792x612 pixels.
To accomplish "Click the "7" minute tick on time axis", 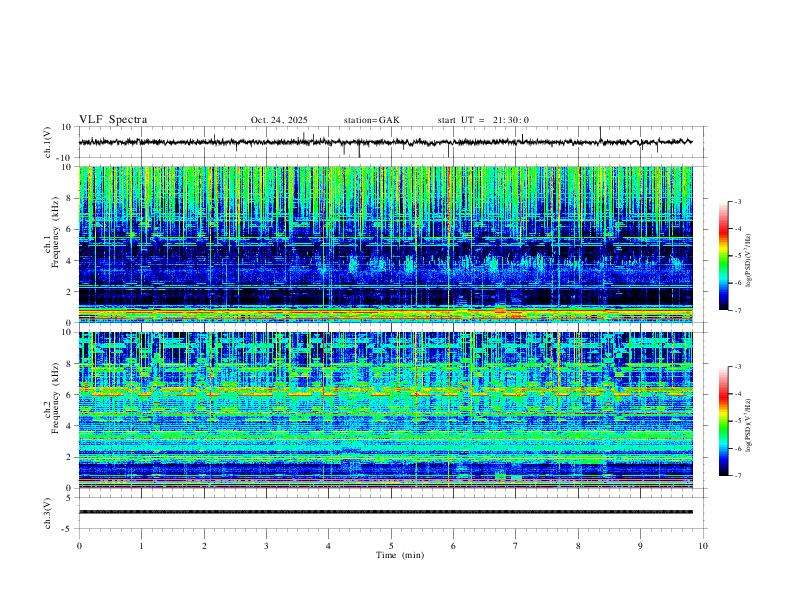I will tap(516, 546).
